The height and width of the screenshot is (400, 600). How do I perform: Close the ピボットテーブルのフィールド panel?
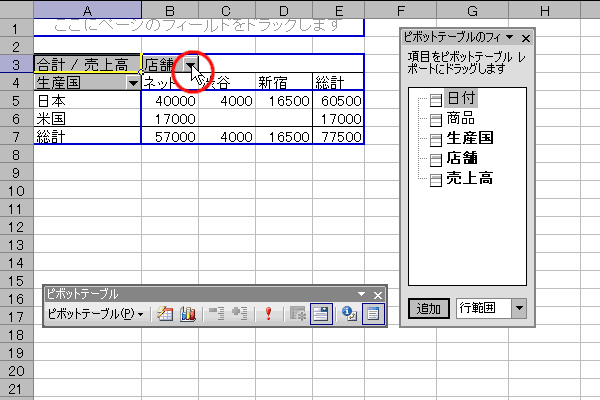pos(526,38)
